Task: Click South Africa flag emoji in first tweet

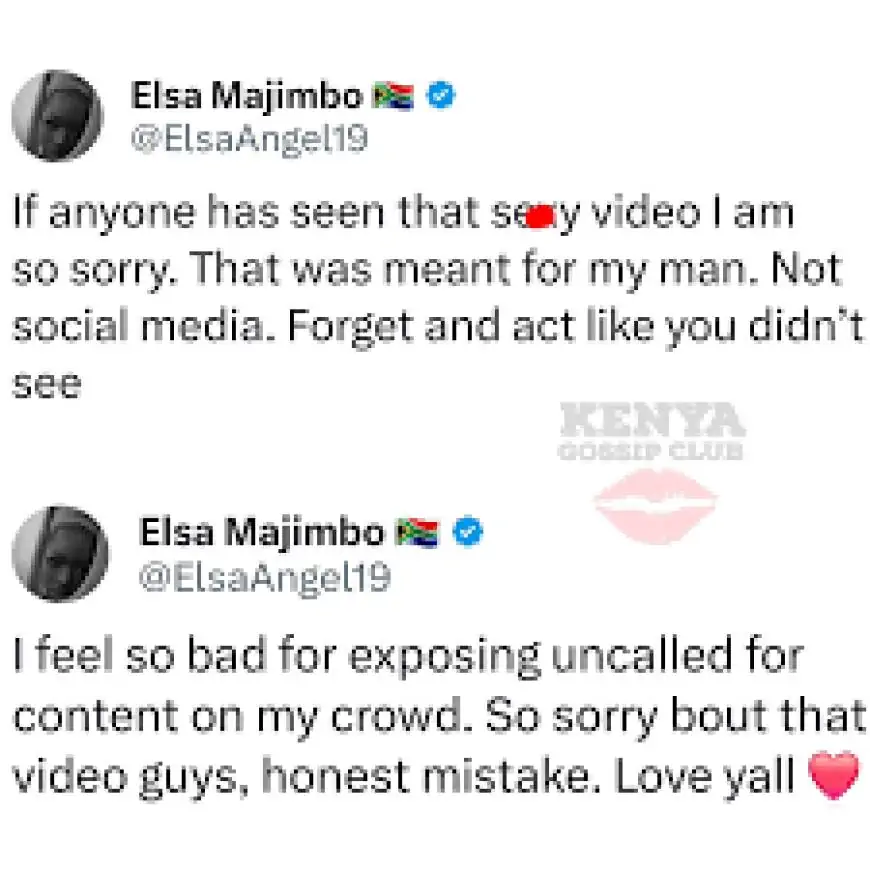Action: [x=393, y=96]
